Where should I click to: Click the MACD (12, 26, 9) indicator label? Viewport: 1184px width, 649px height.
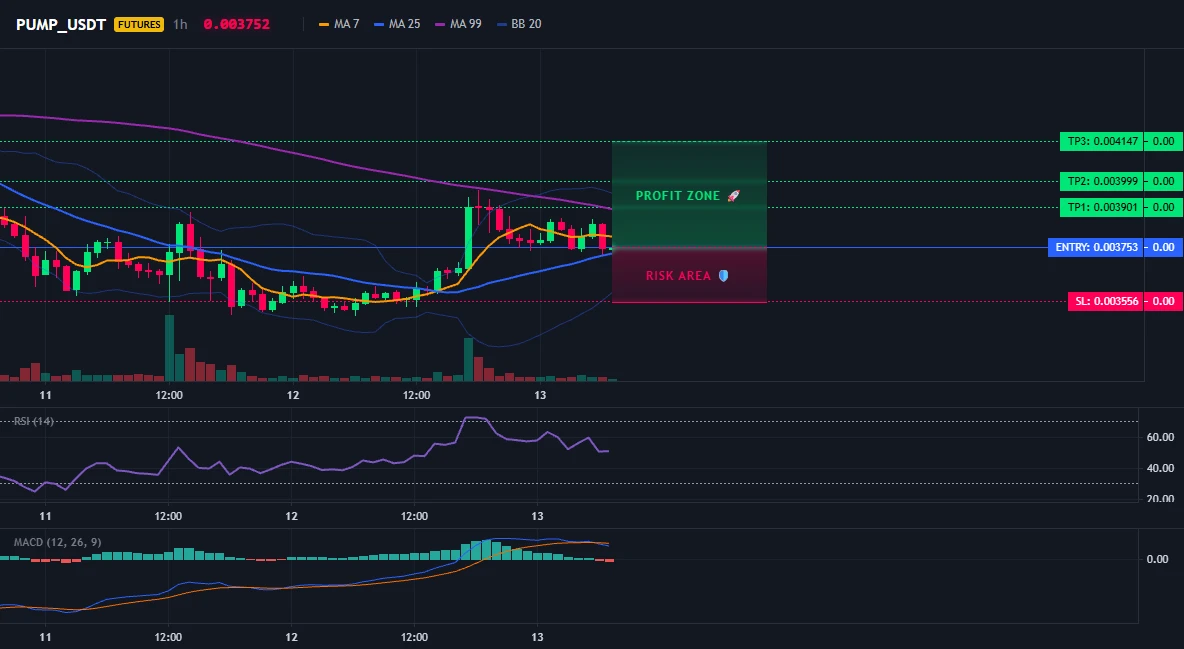point(57,542)
